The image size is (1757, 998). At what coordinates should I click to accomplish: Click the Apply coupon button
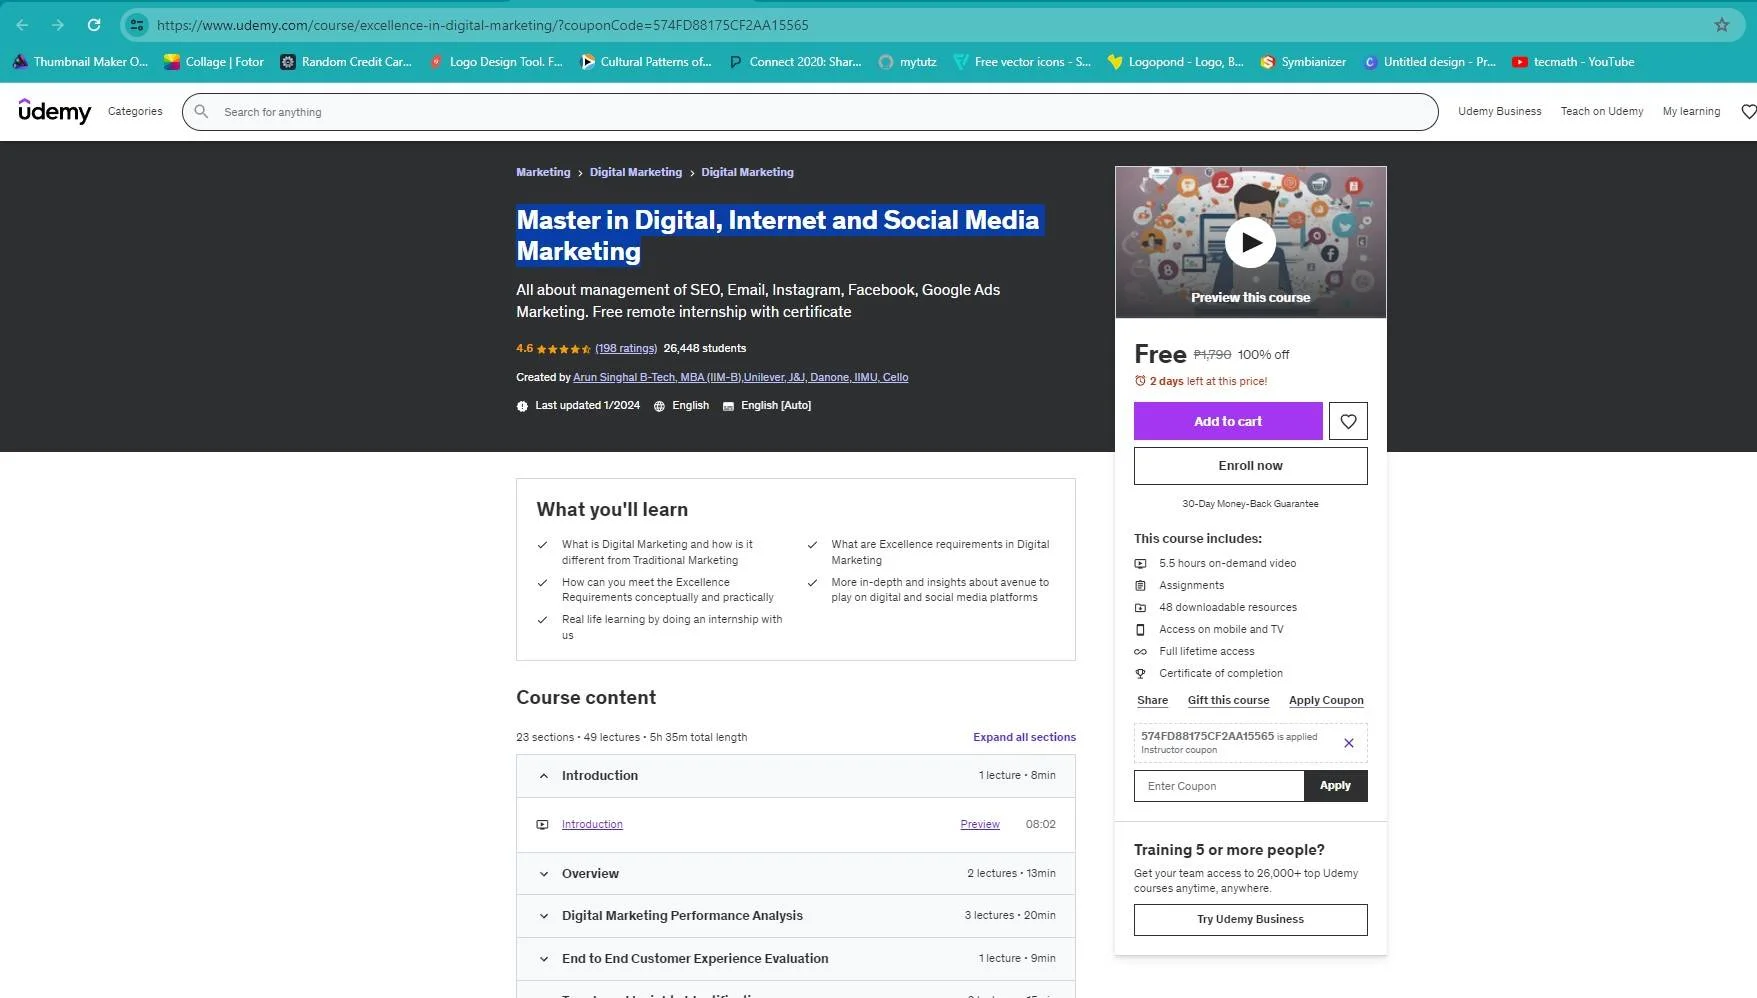tap(1335, 786)
